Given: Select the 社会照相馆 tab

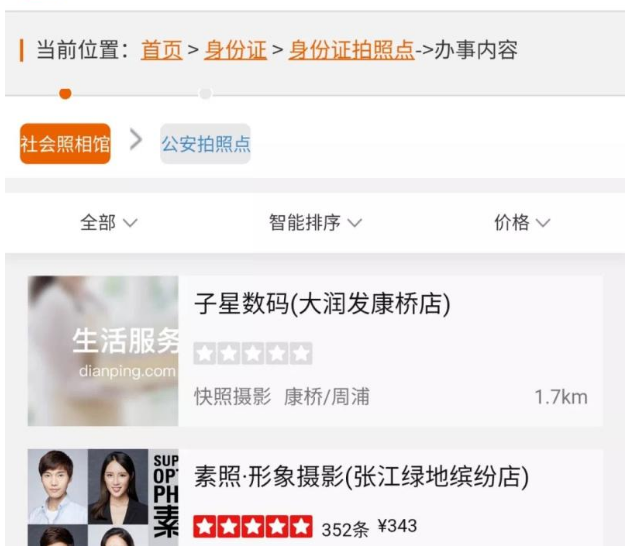Looking at the screenshot, I should [x=65, y=144].
